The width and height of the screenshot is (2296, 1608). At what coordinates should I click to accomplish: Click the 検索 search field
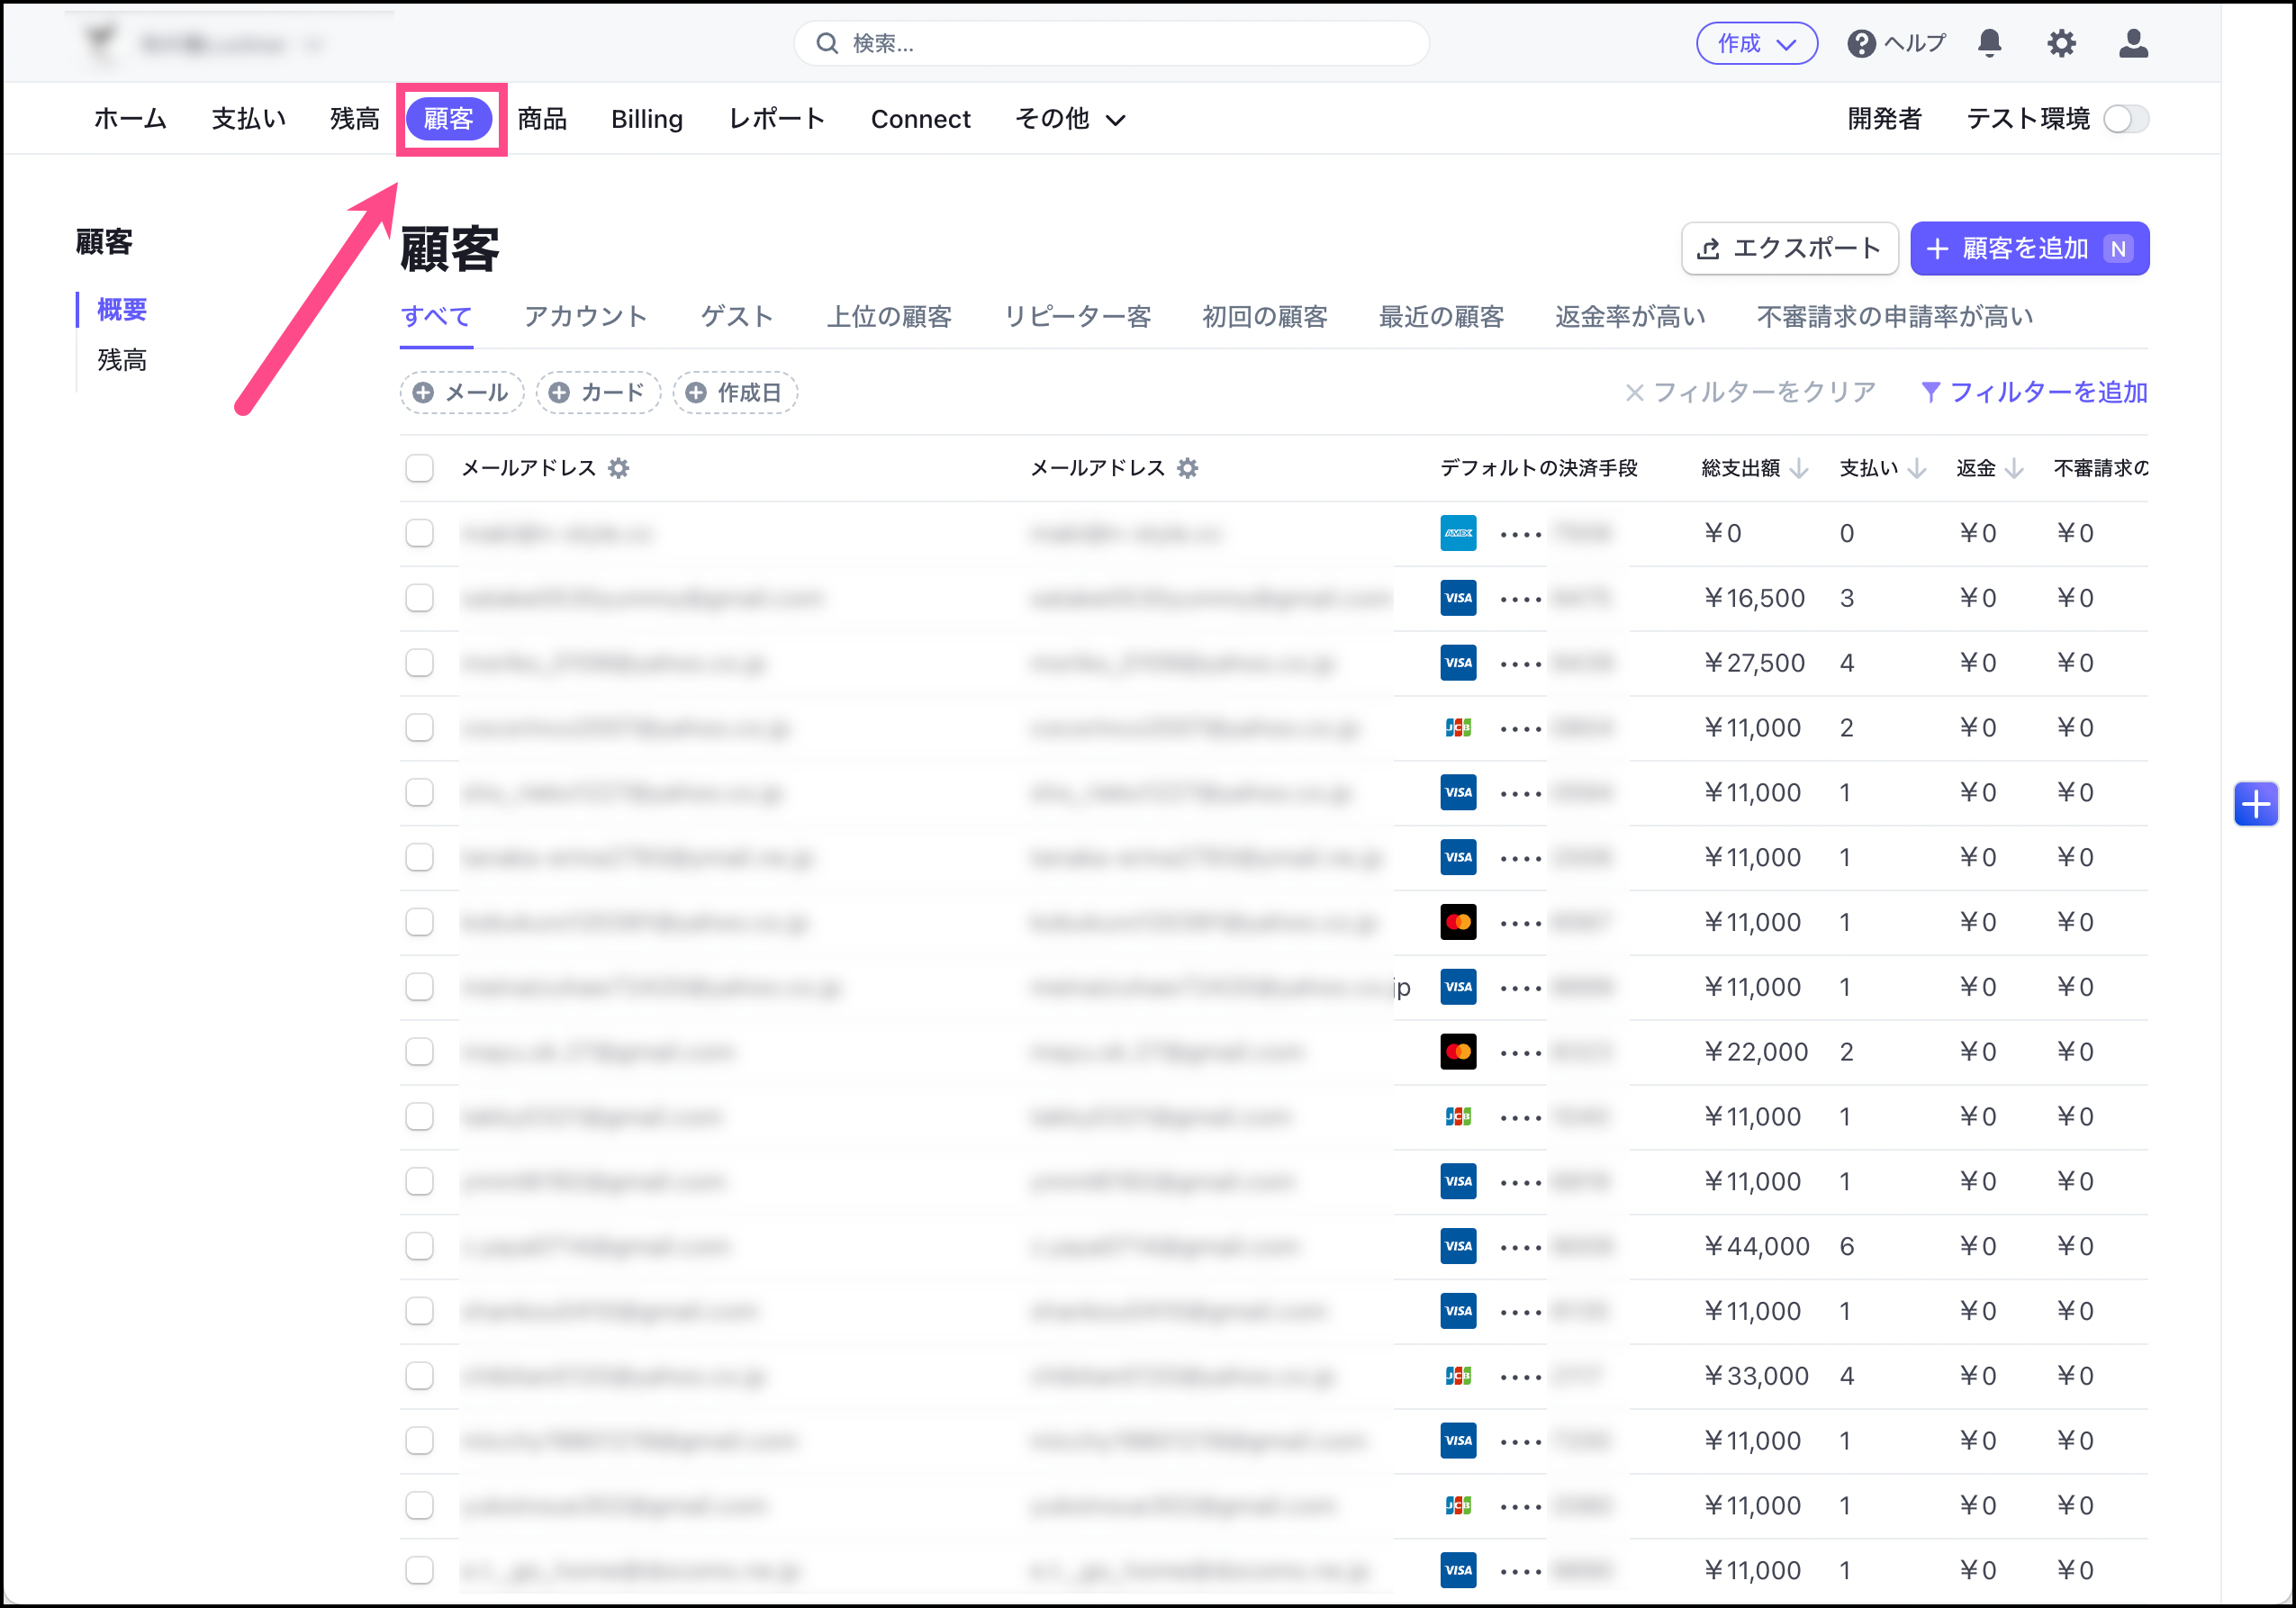pyautogui.click(x=1110, y=44)
